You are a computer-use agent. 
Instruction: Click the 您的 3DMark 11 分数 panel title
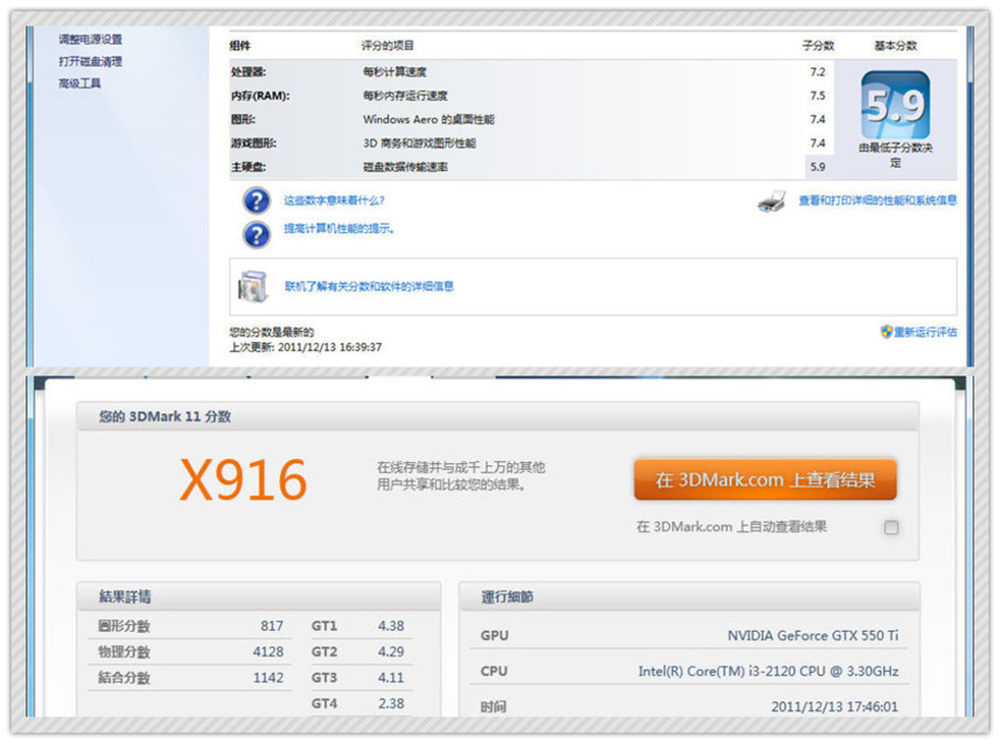coord(165,416)
